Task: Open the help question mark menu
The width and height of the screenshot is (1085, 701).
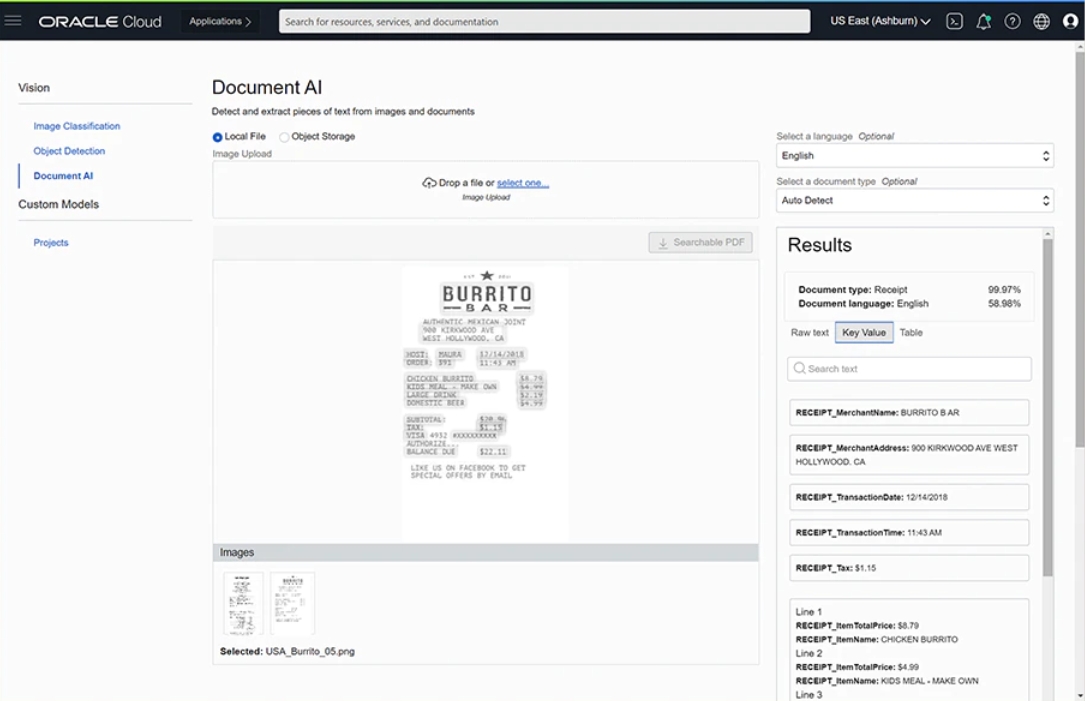Action: [x=1012, y=21]
